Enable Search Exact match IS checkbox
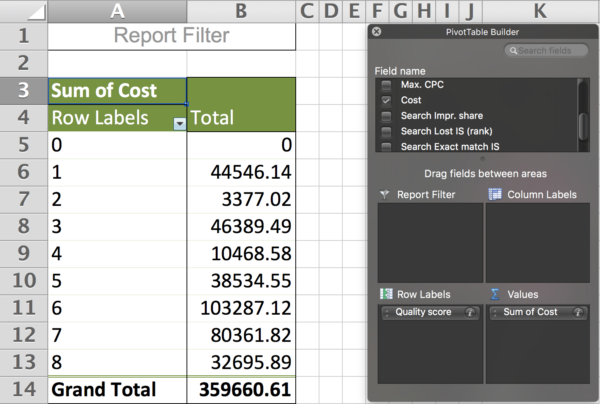Screen dimensions: 600x404 point(386,147)
